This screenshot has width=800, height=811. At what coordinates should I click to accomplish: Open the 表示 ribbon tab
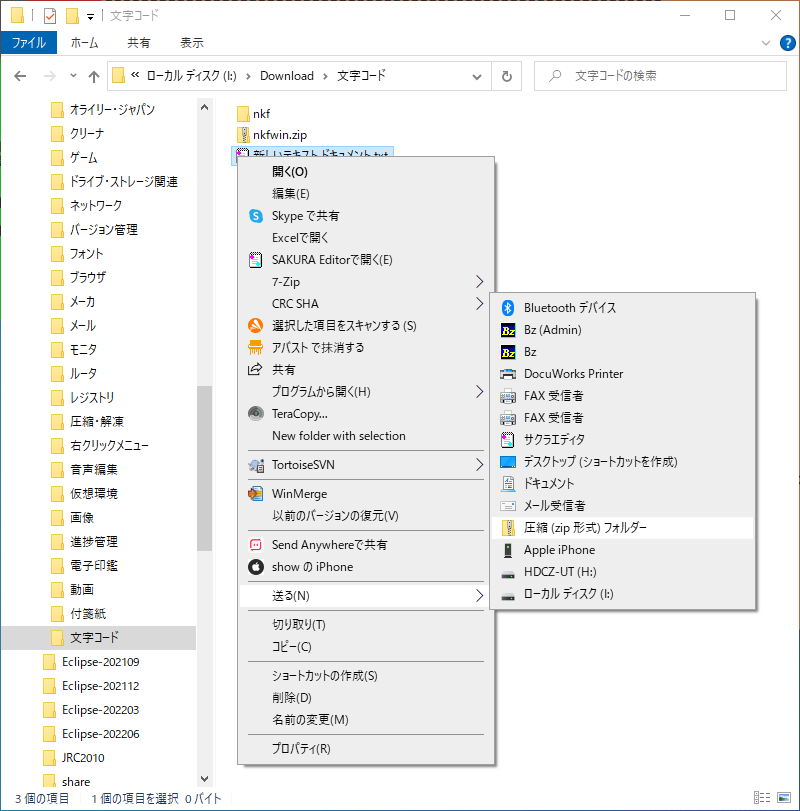pyautogui.click(x=191, y=43)
